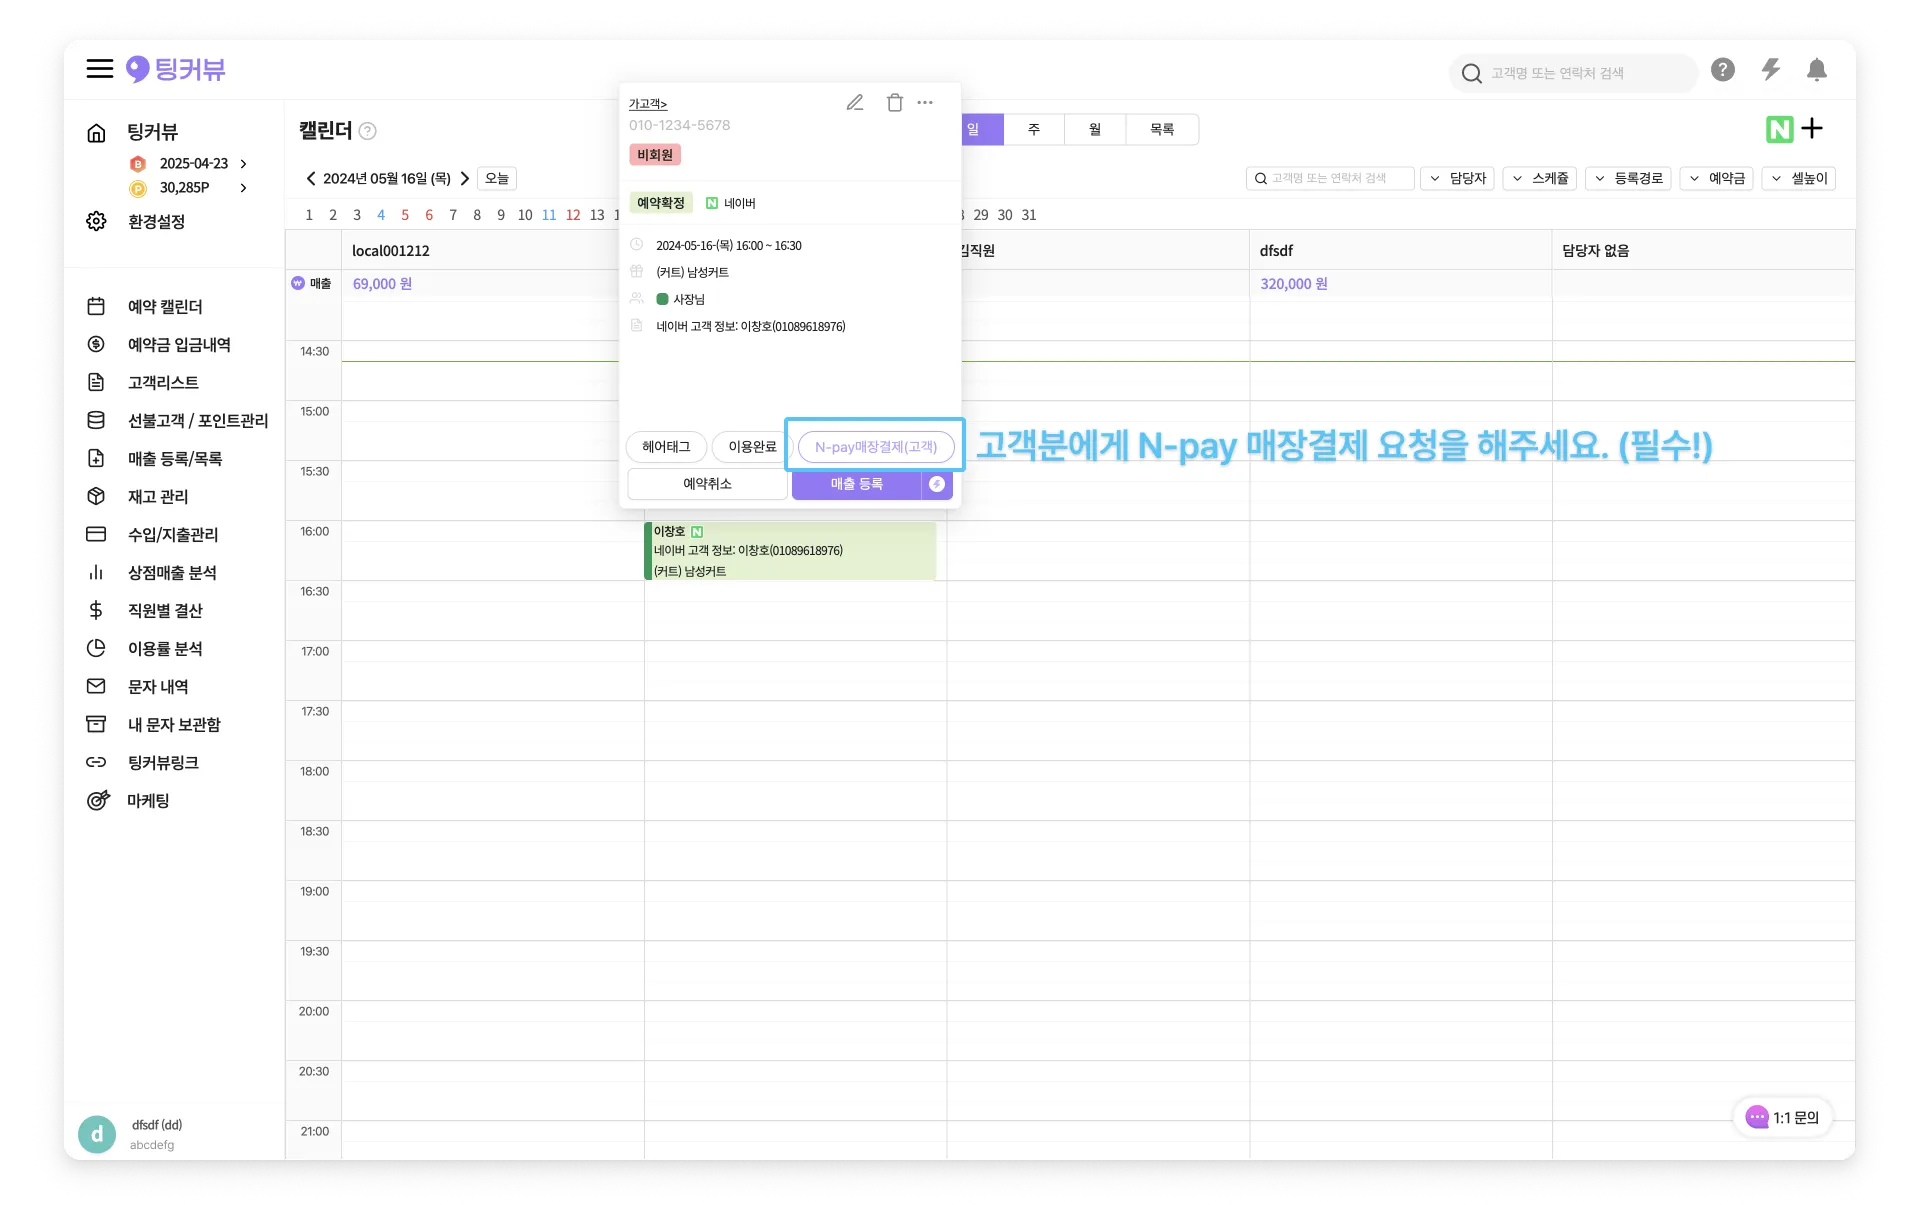
Task: Click the lightning bolt icon in header
Action: click(1770, 70)
